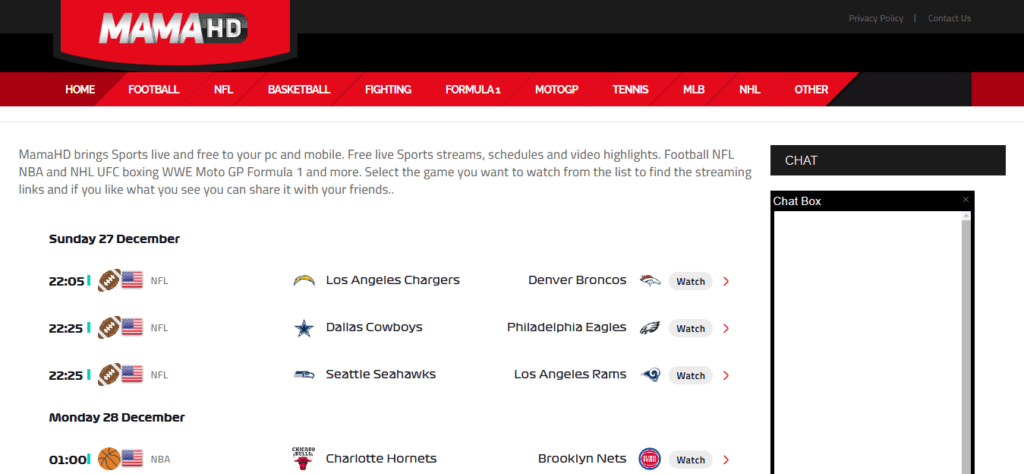Click the football icon in Cowboys row
Viewport: 1024px width, 474px height.
pyautogui.click(x=109, y=328)
